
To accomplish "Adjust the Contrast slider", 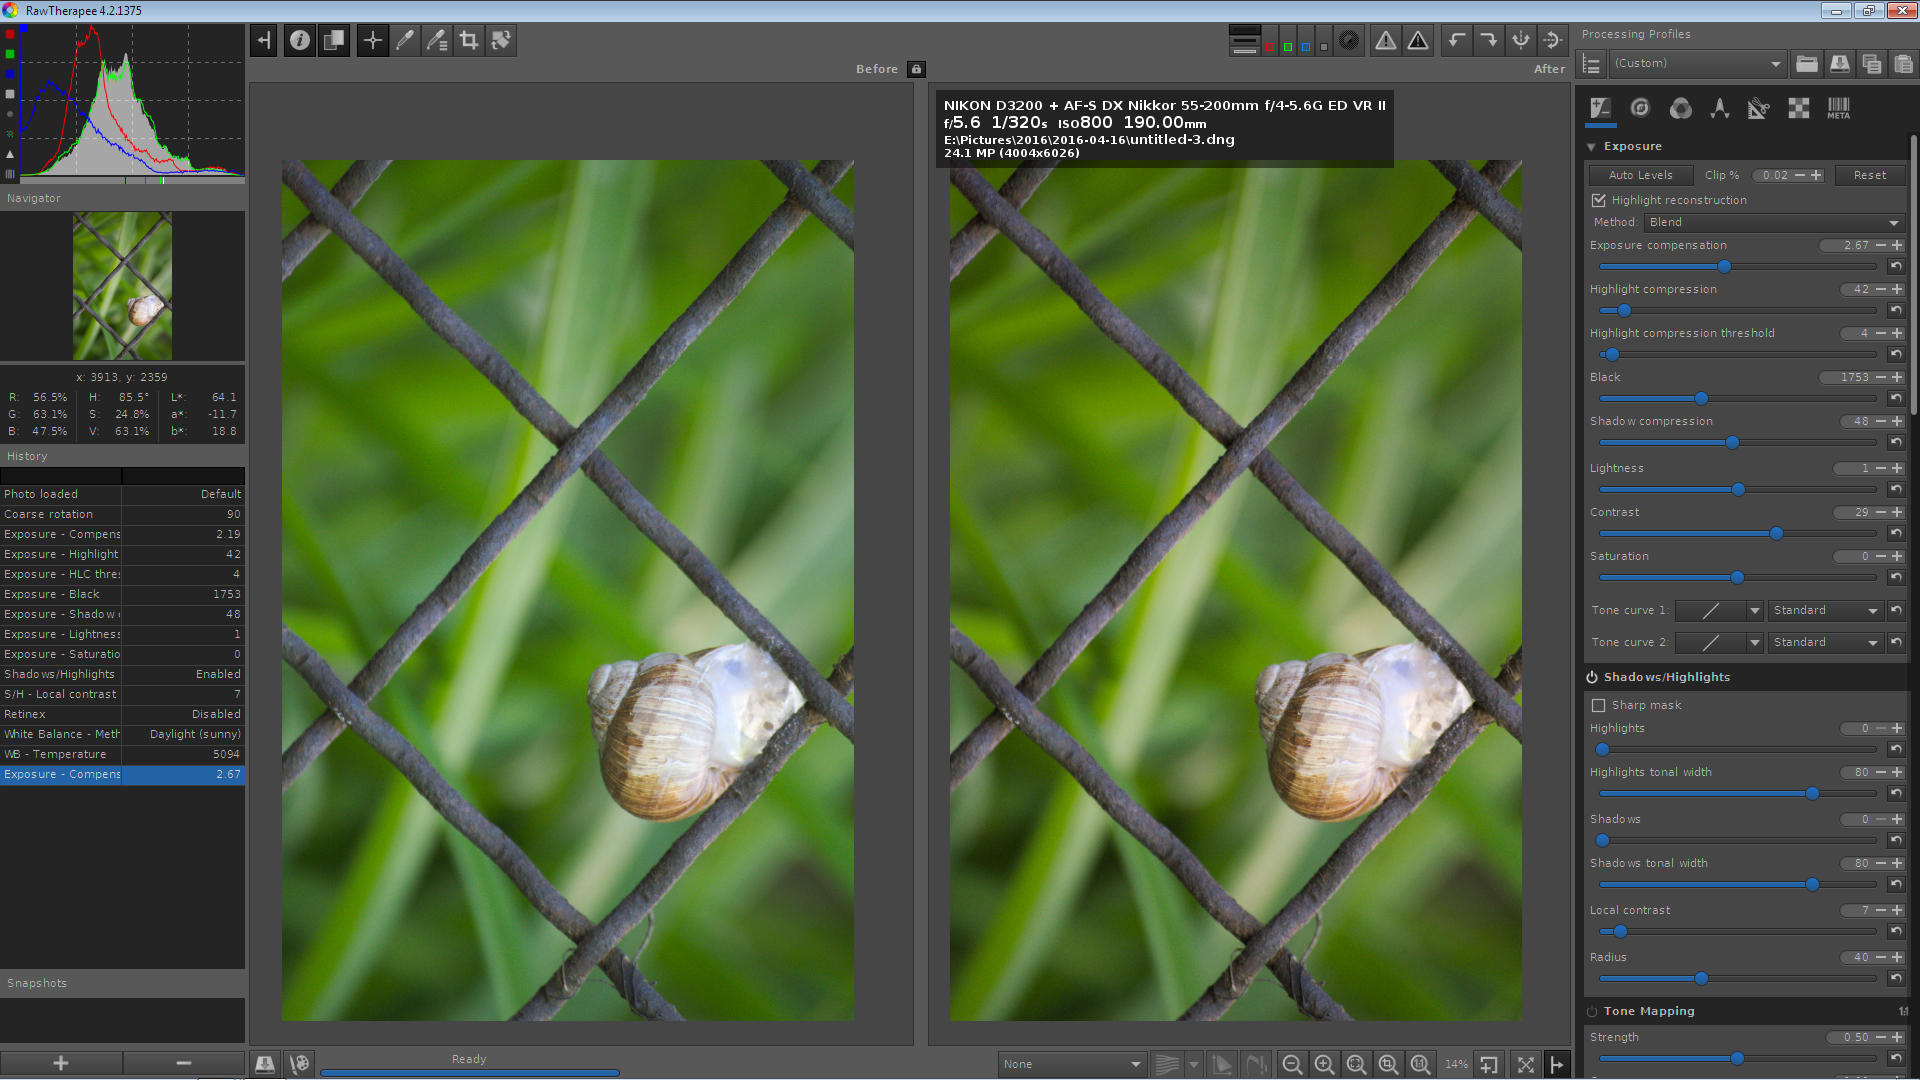I will pos(1737,534).
